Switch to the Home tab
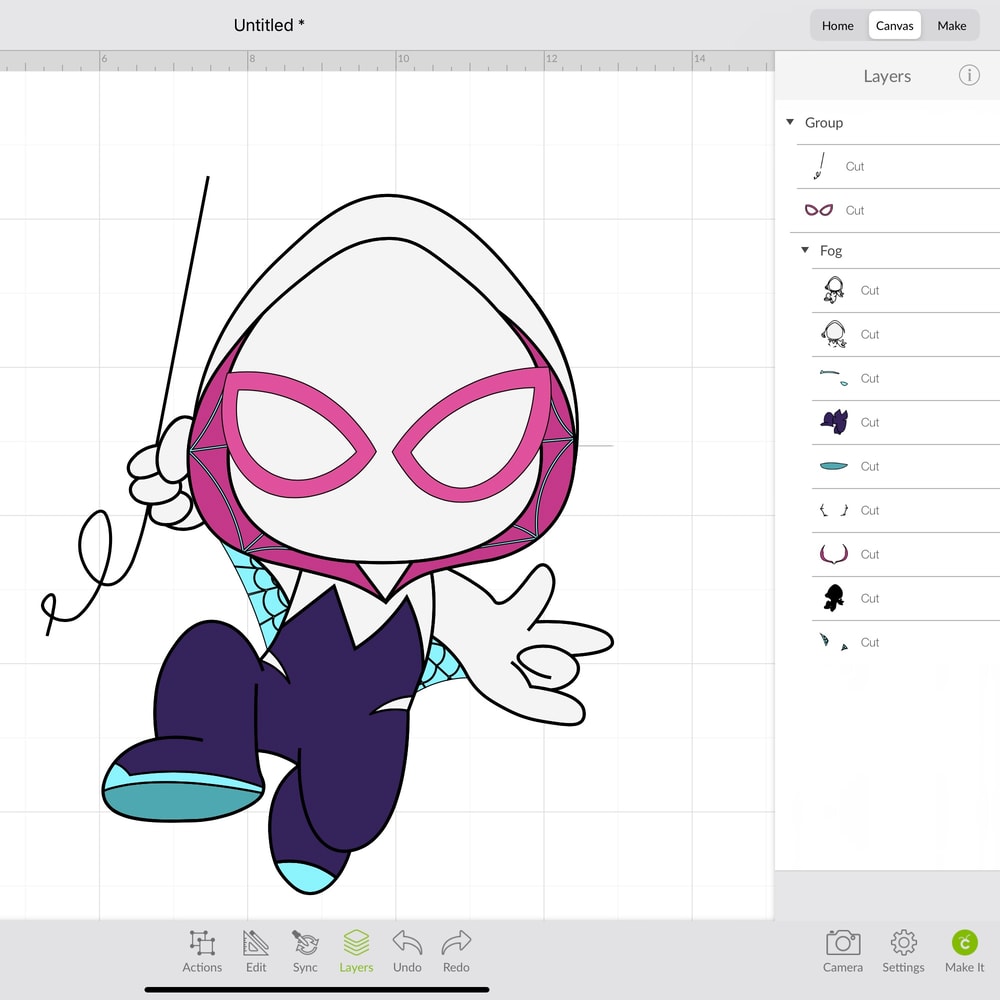1000x1000 pixels. pos(837,26)
